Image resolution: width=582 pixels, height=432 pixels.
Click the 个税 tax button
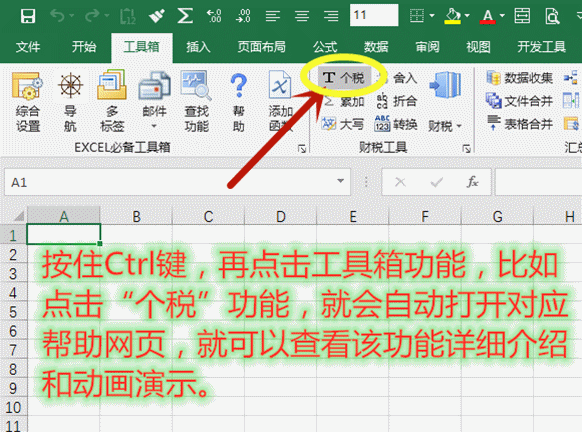[344, 78]
